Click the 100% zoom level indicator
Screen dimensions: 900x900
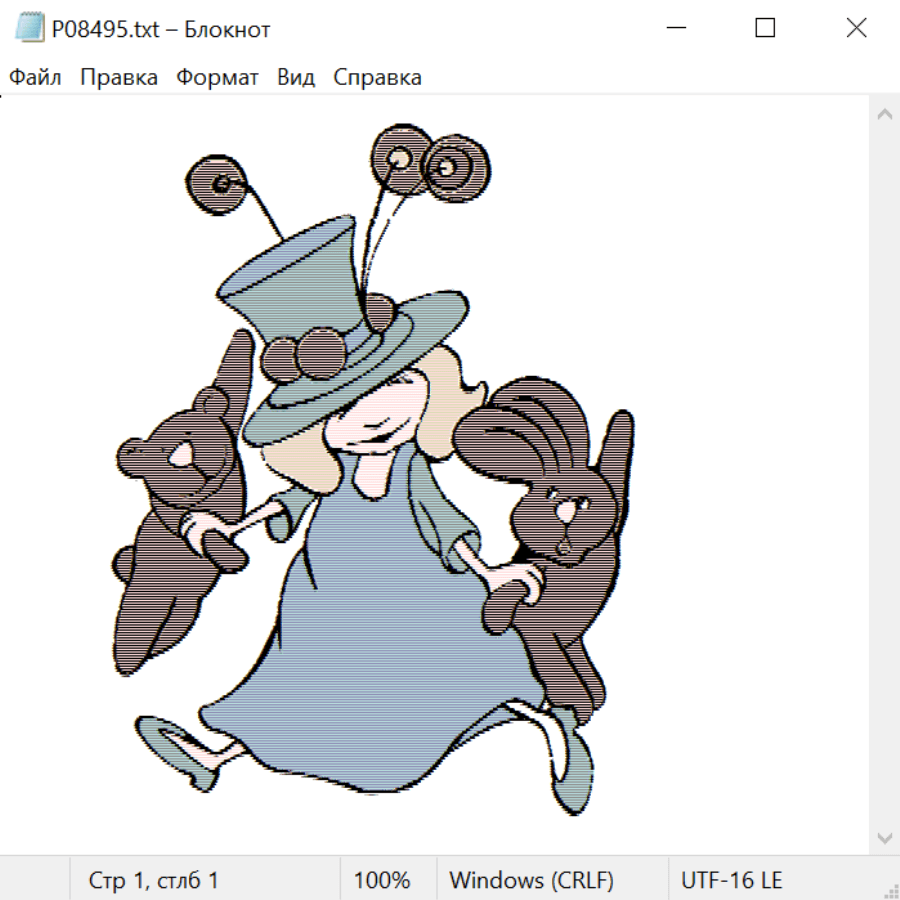382,880
